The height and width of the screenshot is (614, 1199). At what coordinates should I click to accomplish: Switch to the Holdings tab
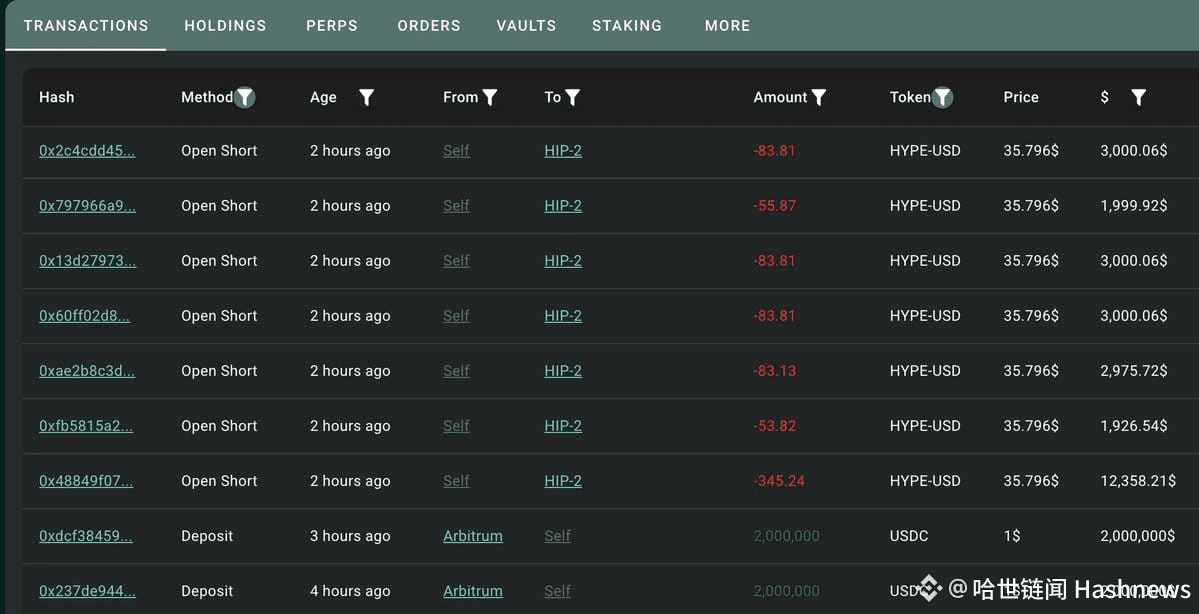click(x=225, y=25)
